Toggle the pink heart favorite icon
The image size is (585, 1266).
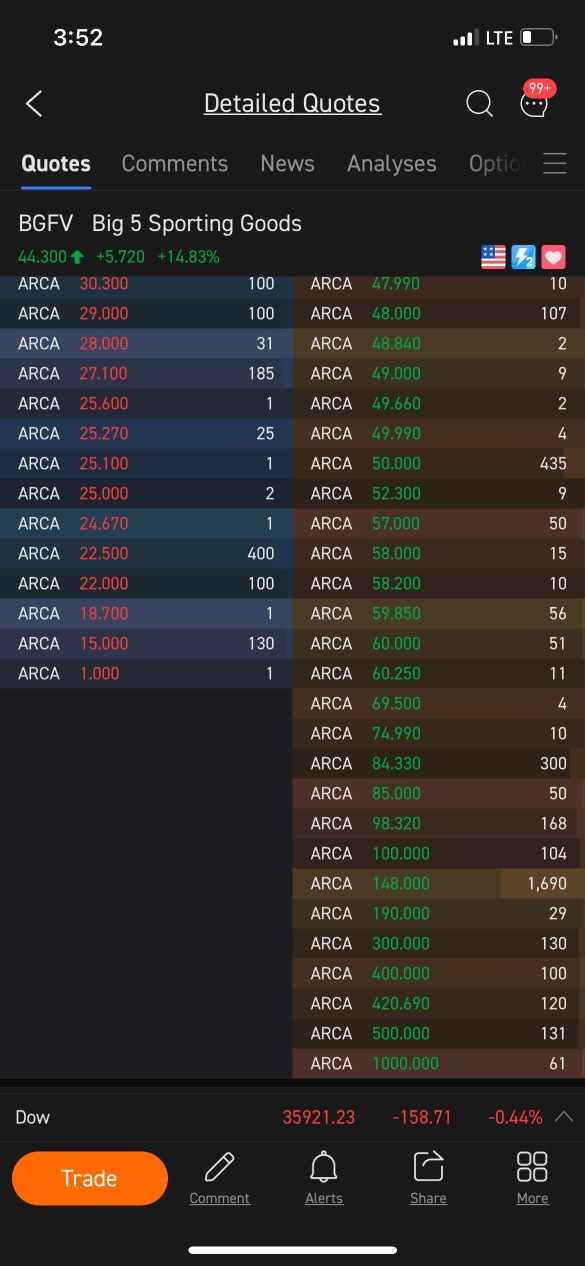click(554, 257)
